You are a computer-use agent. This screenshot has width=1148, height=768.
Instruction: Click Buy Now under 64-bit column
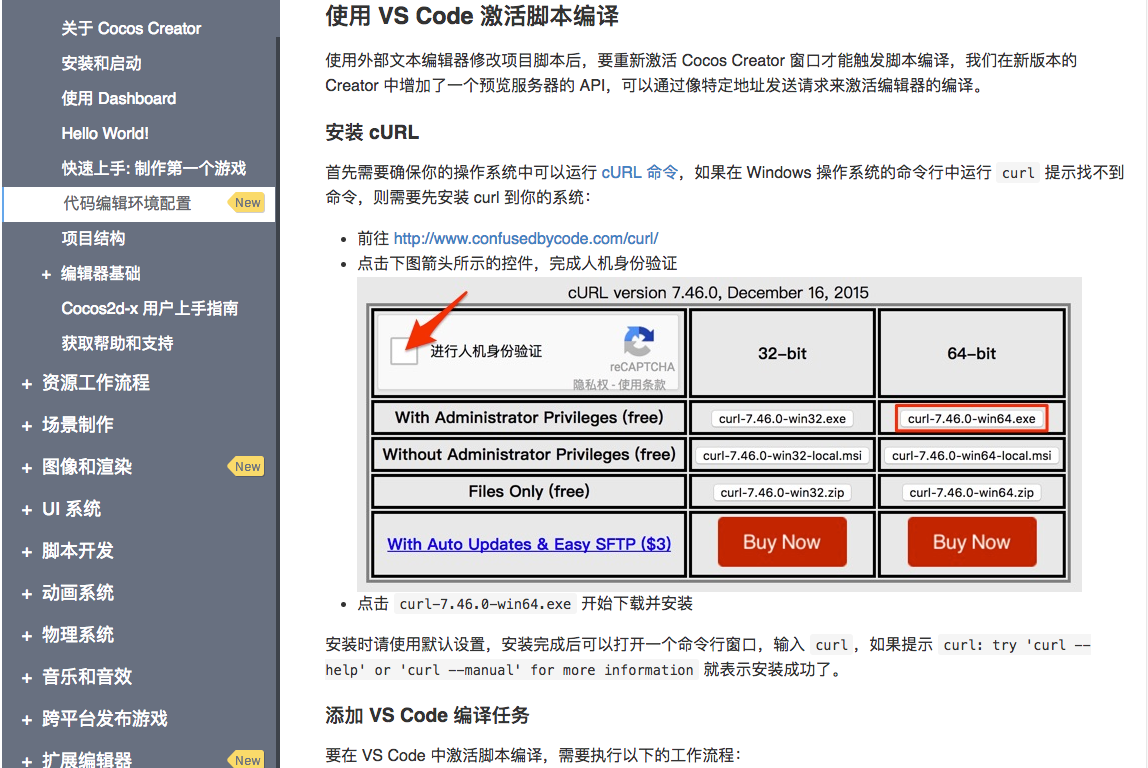[972, 542]
